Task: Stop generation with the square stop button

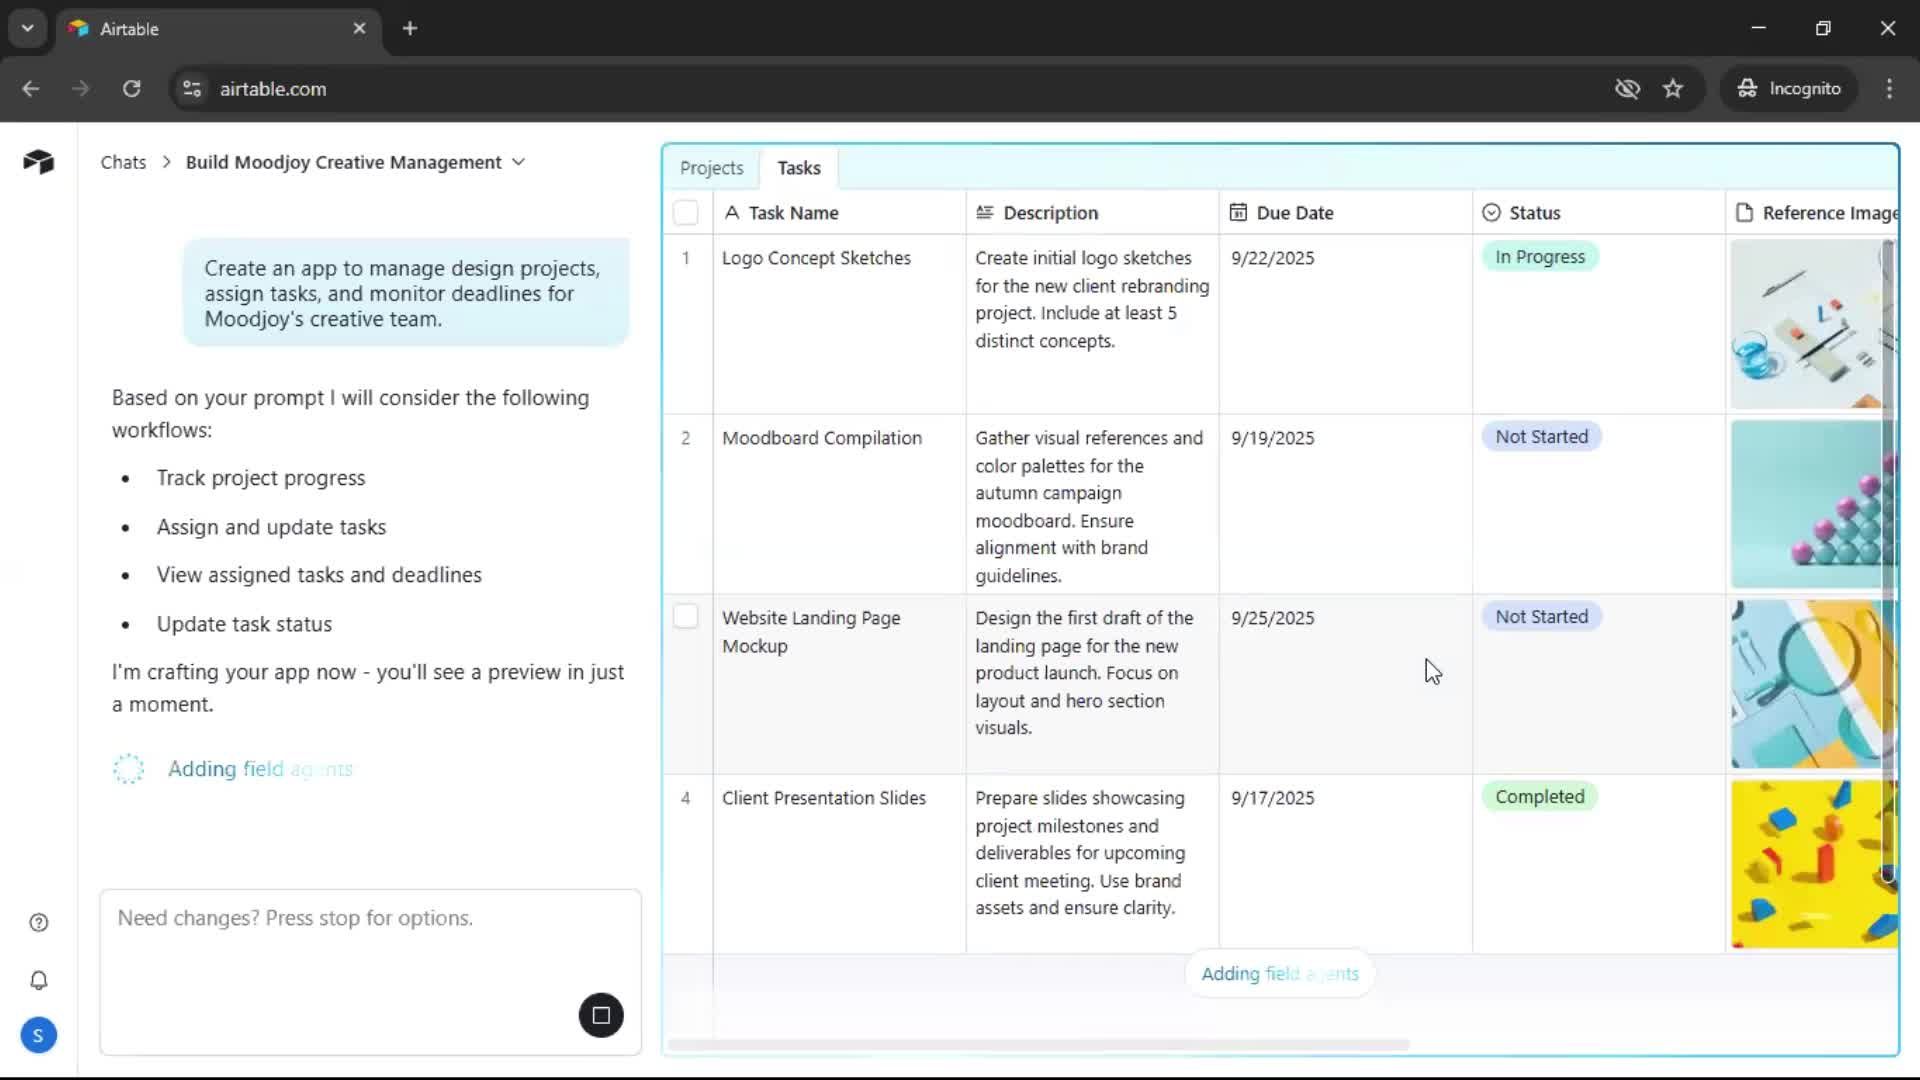Action: point(601,1015)
